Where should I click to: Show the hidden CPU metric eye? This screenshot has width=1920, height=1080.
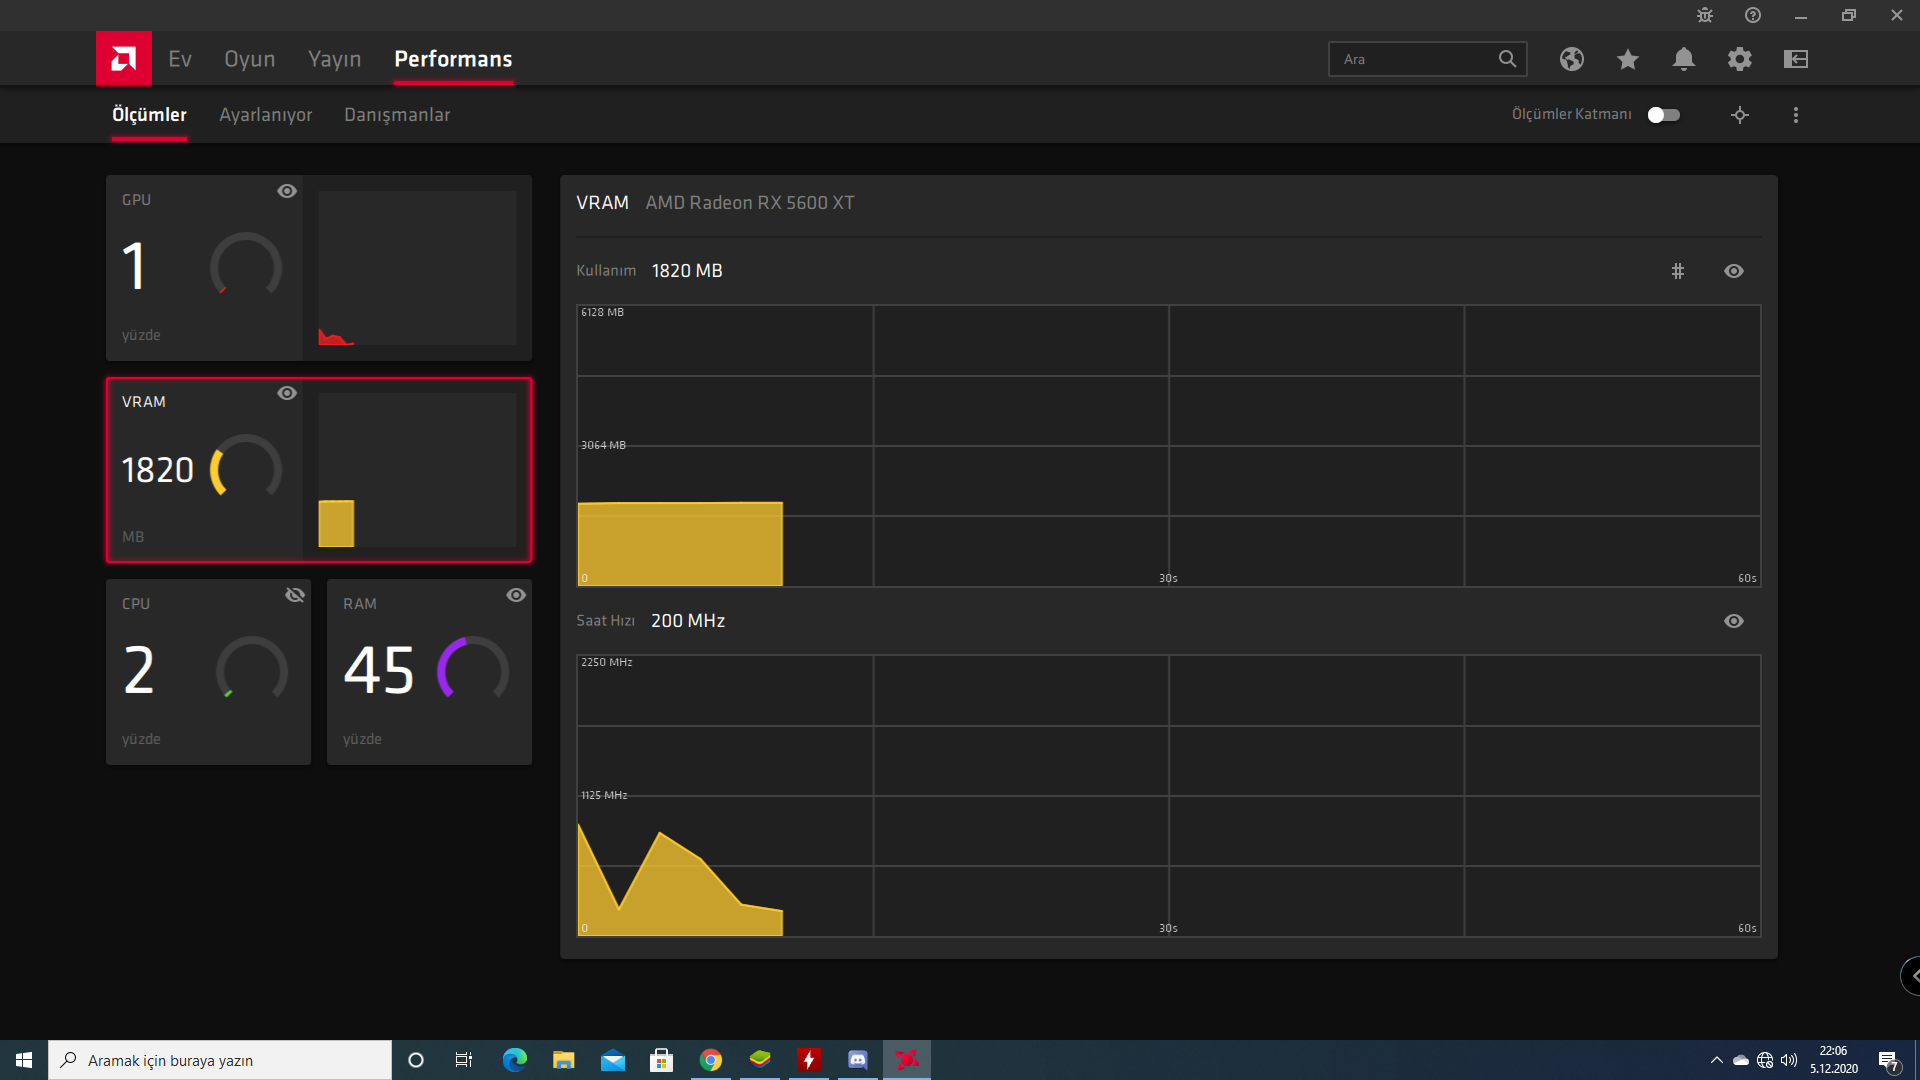pyautogui.click(x=295, y=595)
